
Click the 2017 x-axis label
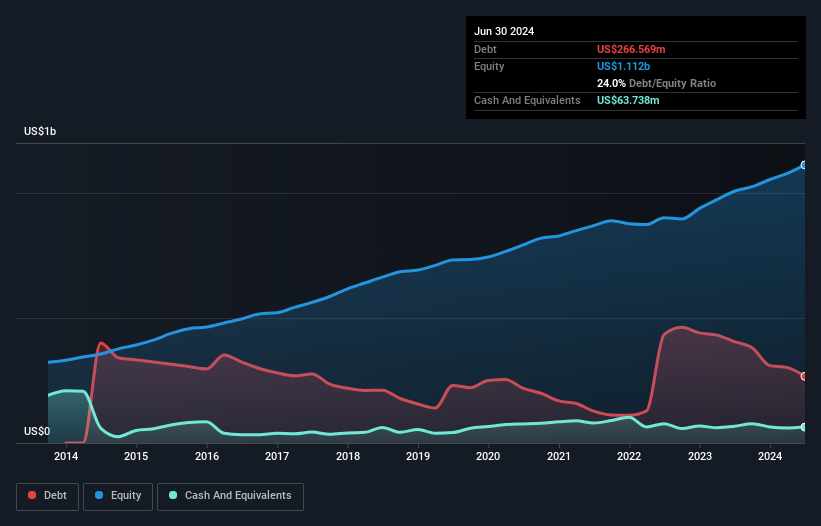coord(277,456)
